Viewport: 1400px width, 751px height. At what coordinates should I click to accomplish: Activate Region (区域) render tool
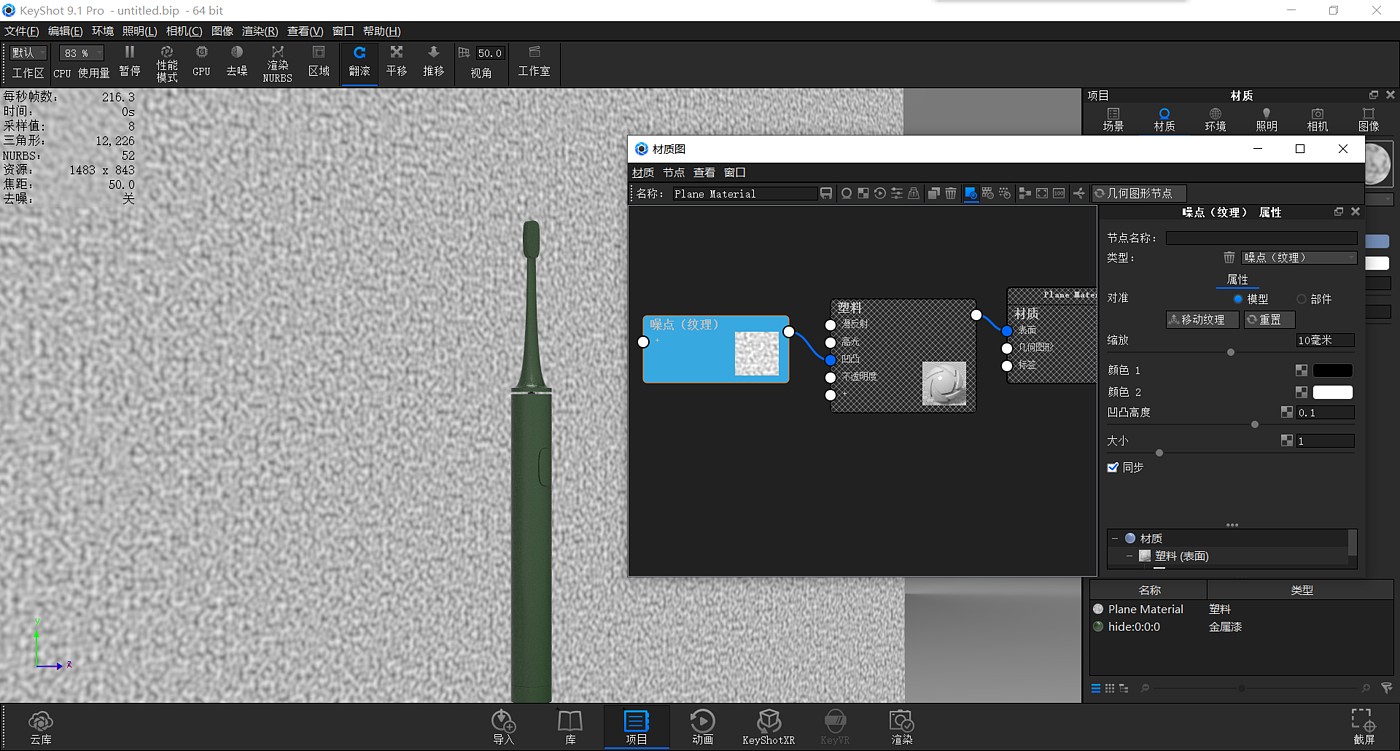[319, 61]
